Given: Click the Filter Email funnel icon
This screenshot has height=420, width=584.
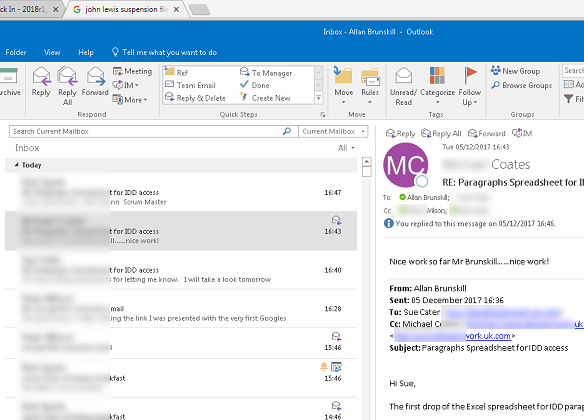Looking at the screenshot, I should tap(568, 99).
